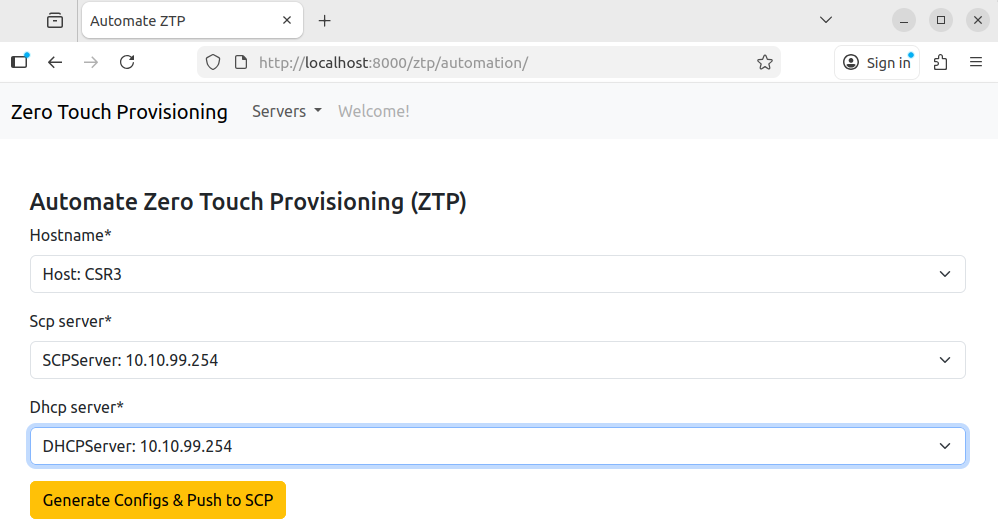Go back using the back arrow

coord(55,62)
